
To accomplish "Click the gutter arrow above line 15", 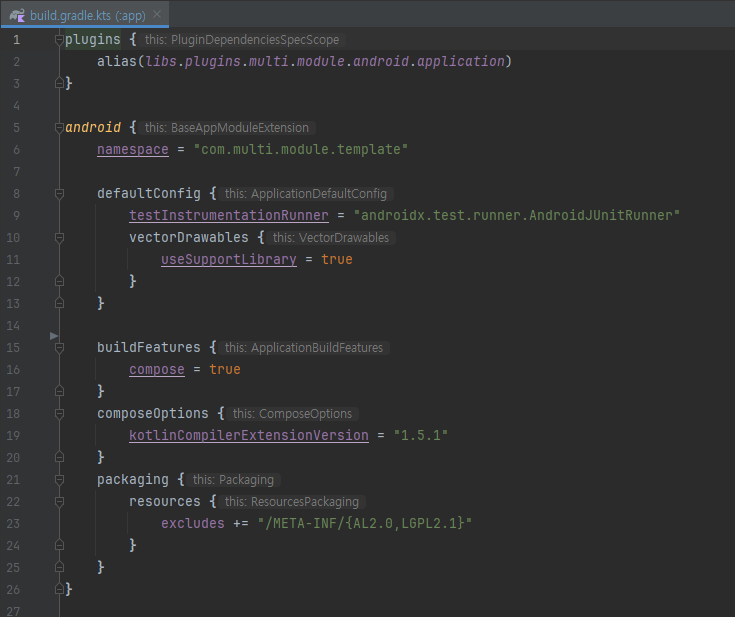I will tap(54, 336).
